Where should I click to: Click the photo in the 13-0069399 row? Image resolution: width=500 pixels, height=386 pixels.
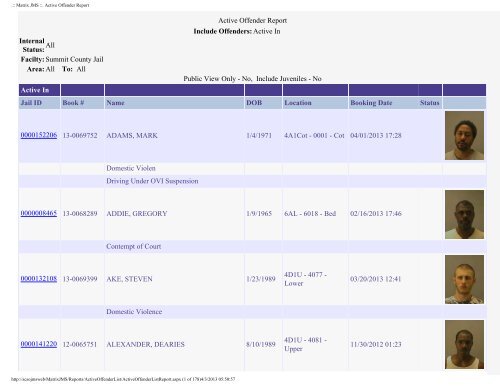[464, 279]
